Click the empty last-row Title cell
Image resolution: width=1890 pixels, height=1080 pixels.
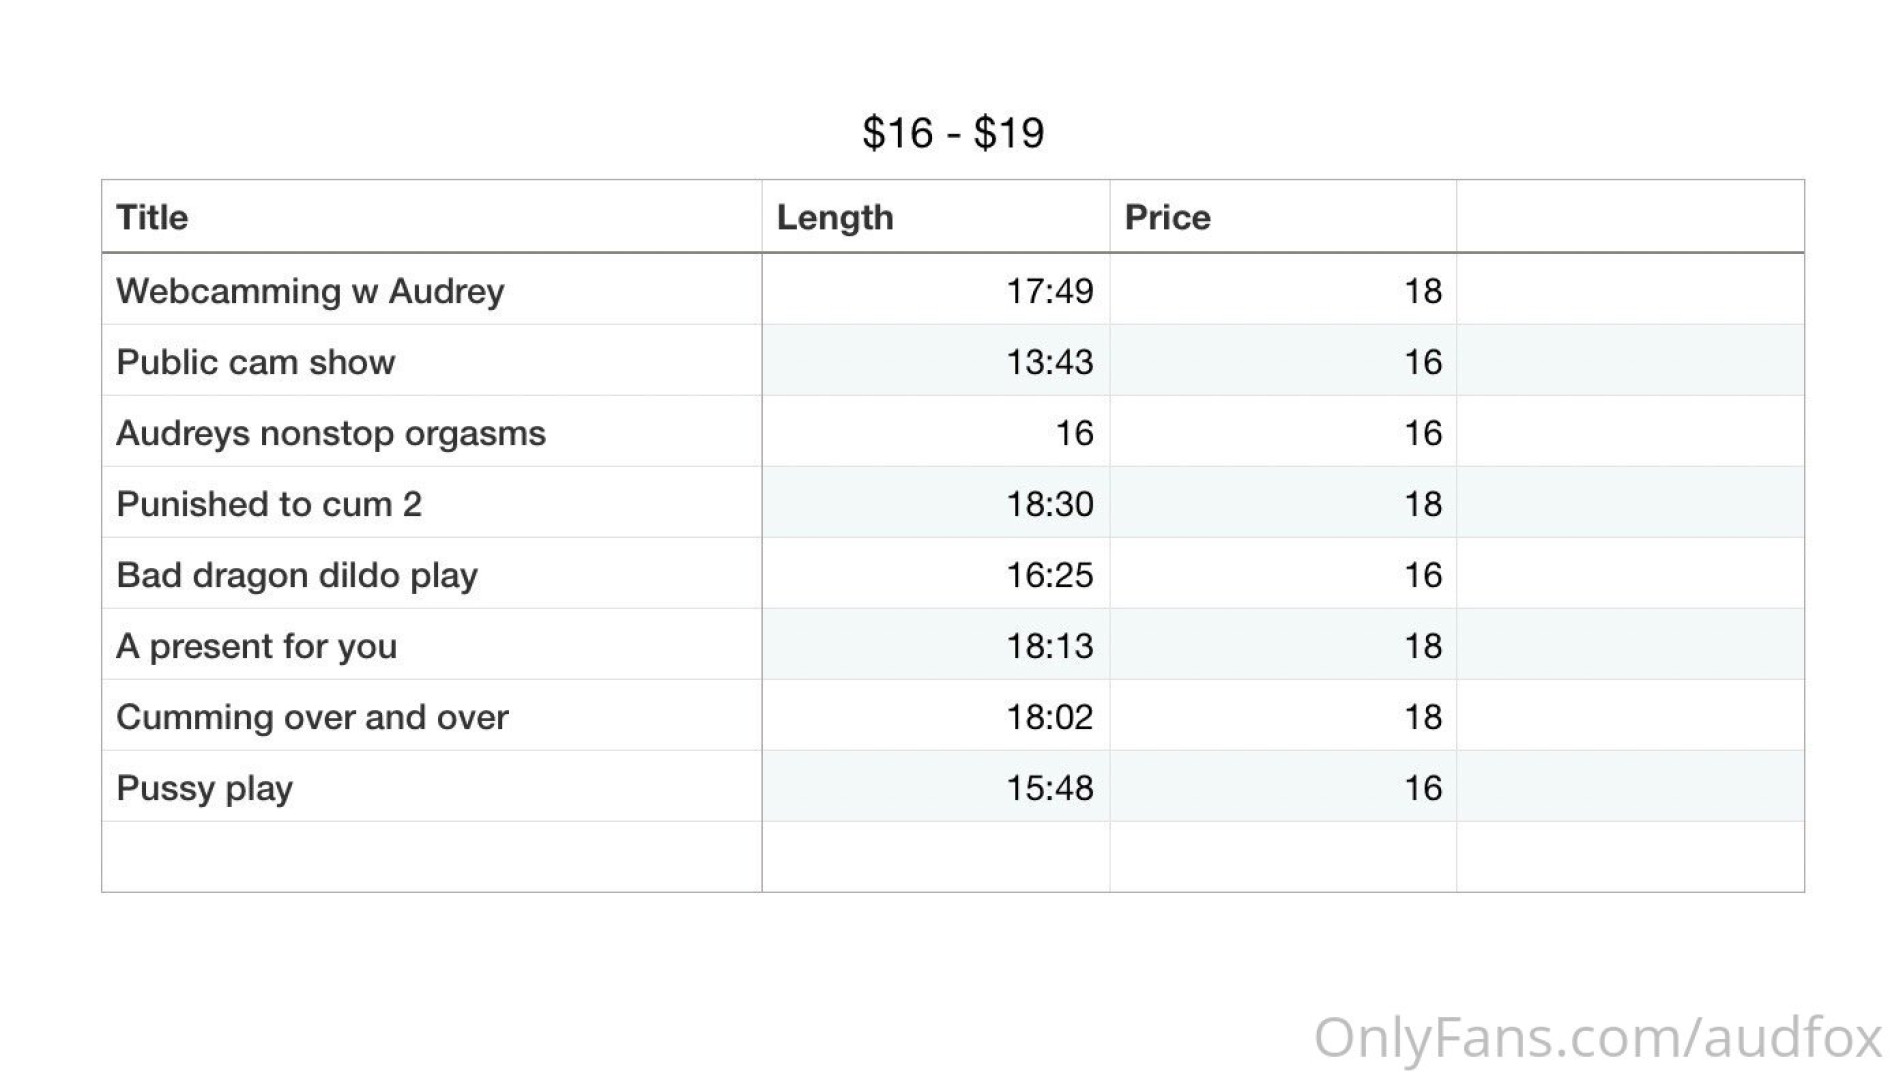tap(431, 857)
